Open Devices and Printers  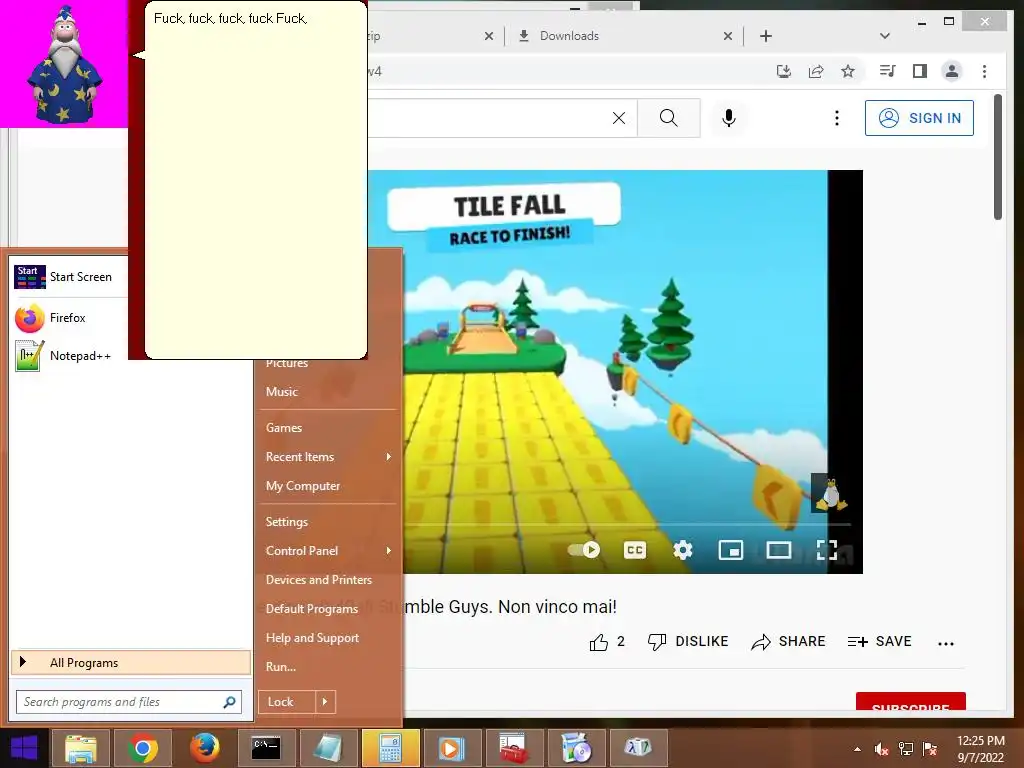(318, 580)
